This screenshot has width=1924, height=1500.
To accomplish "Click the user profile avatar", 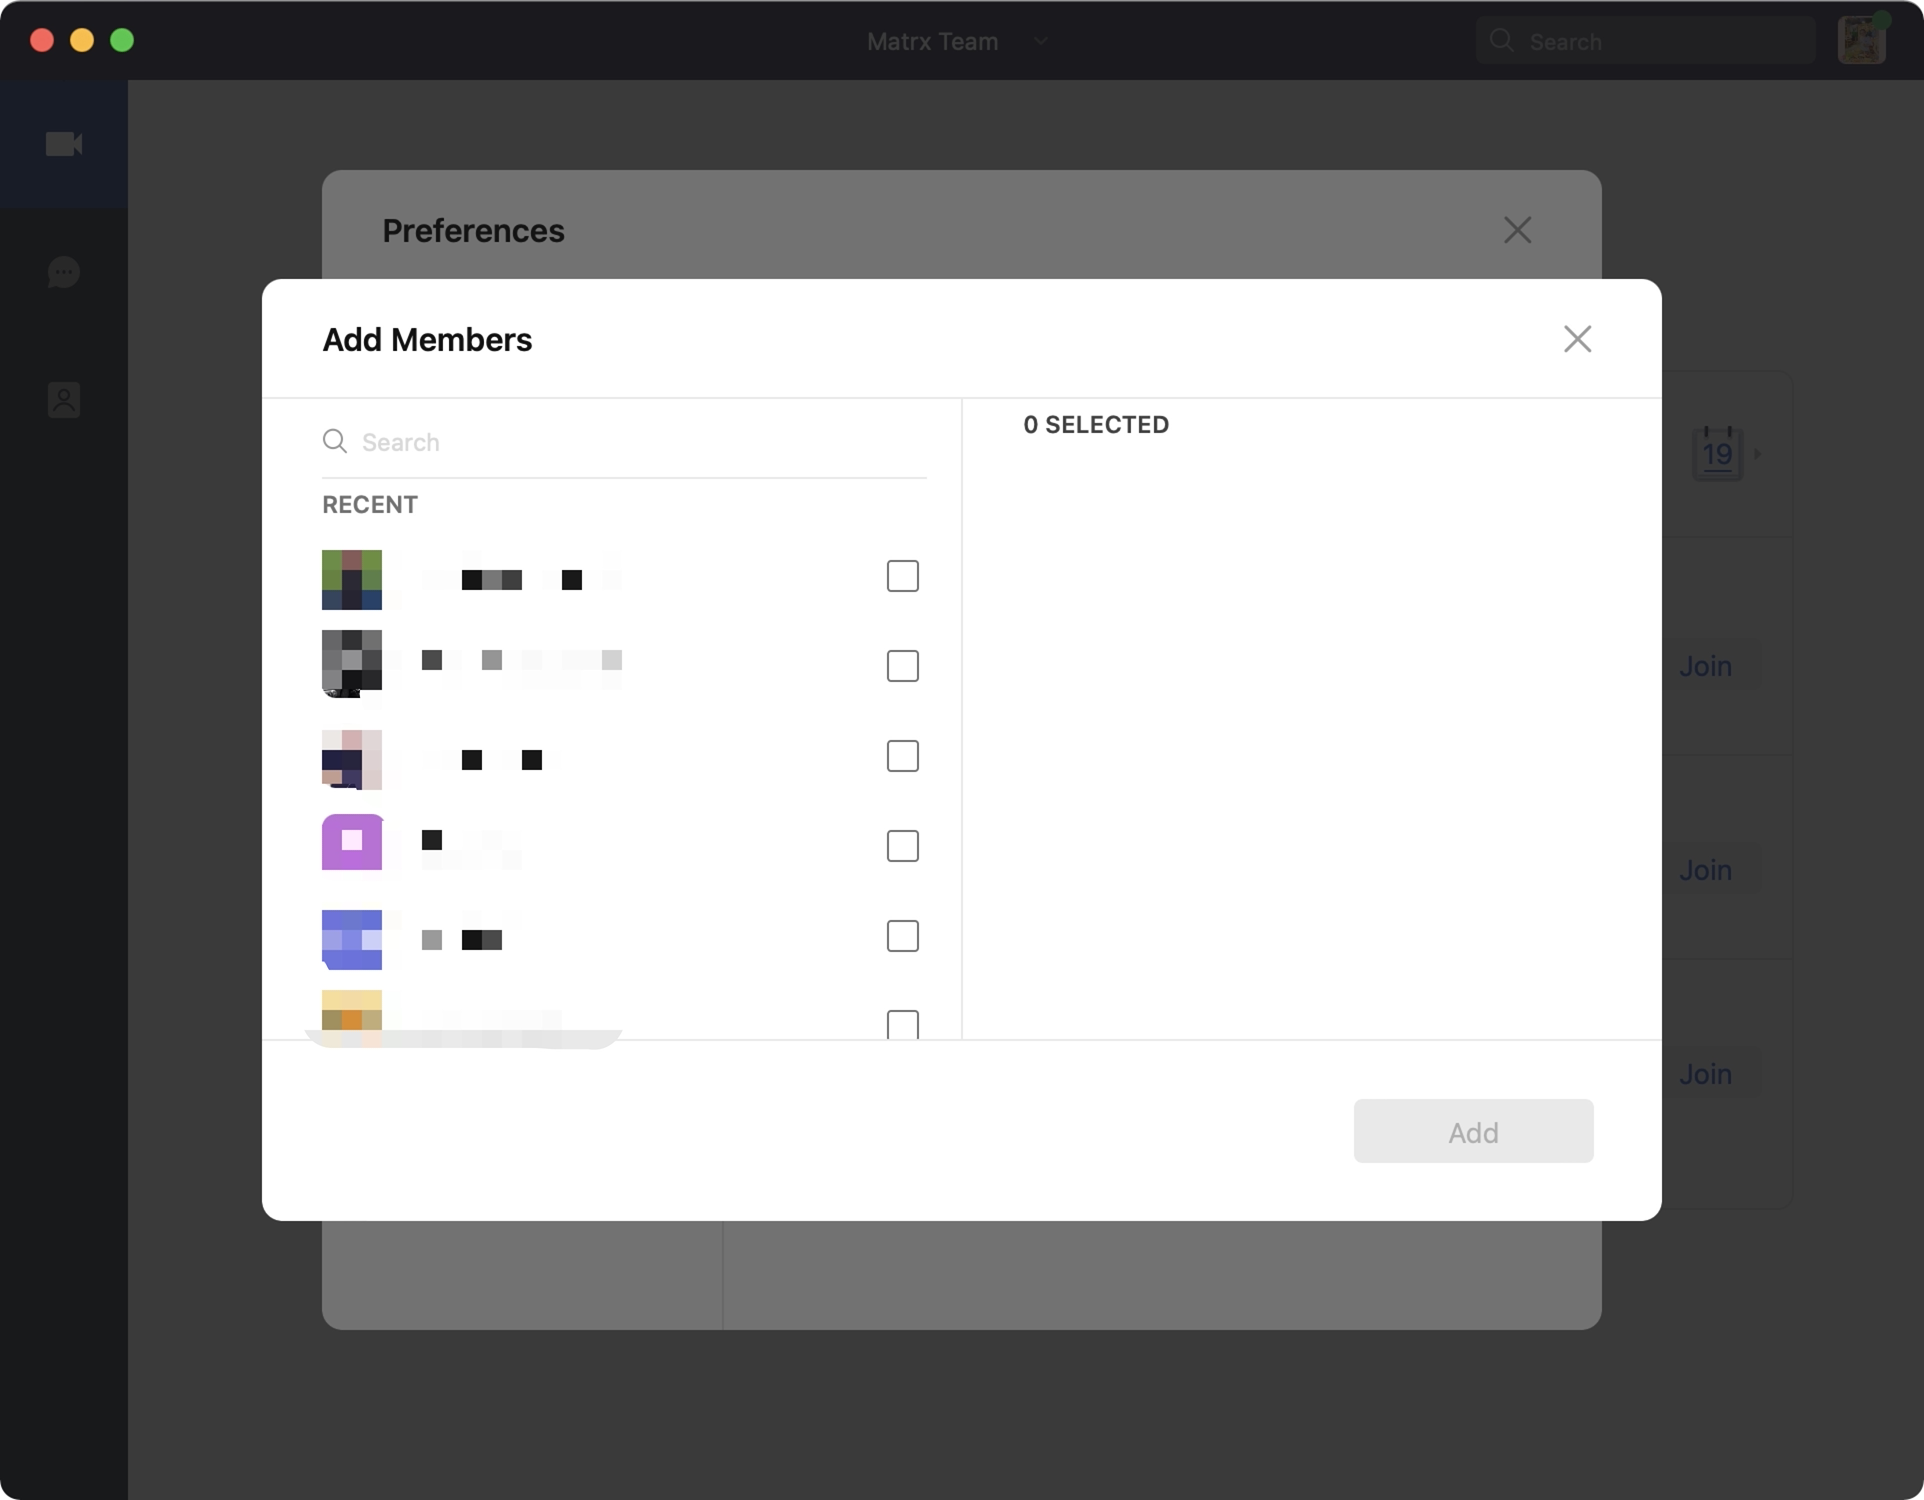I will 1861,41.
